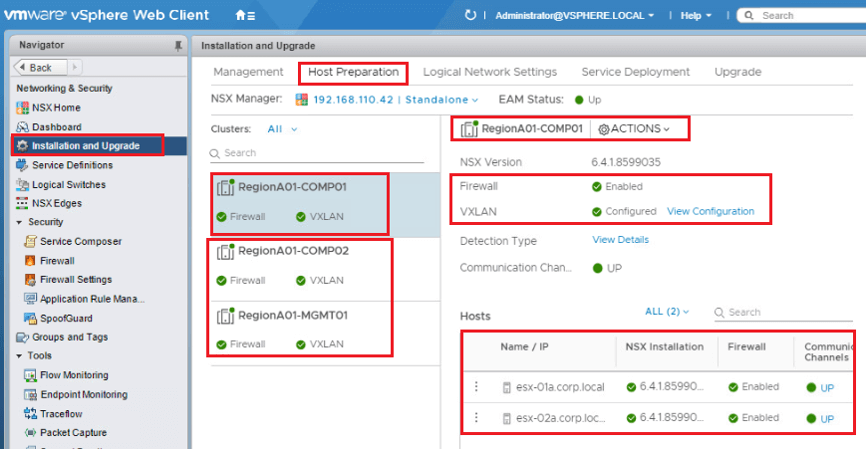Open Service Composer under Security
This screenshot has width=867, height=449.
[81, 241]
